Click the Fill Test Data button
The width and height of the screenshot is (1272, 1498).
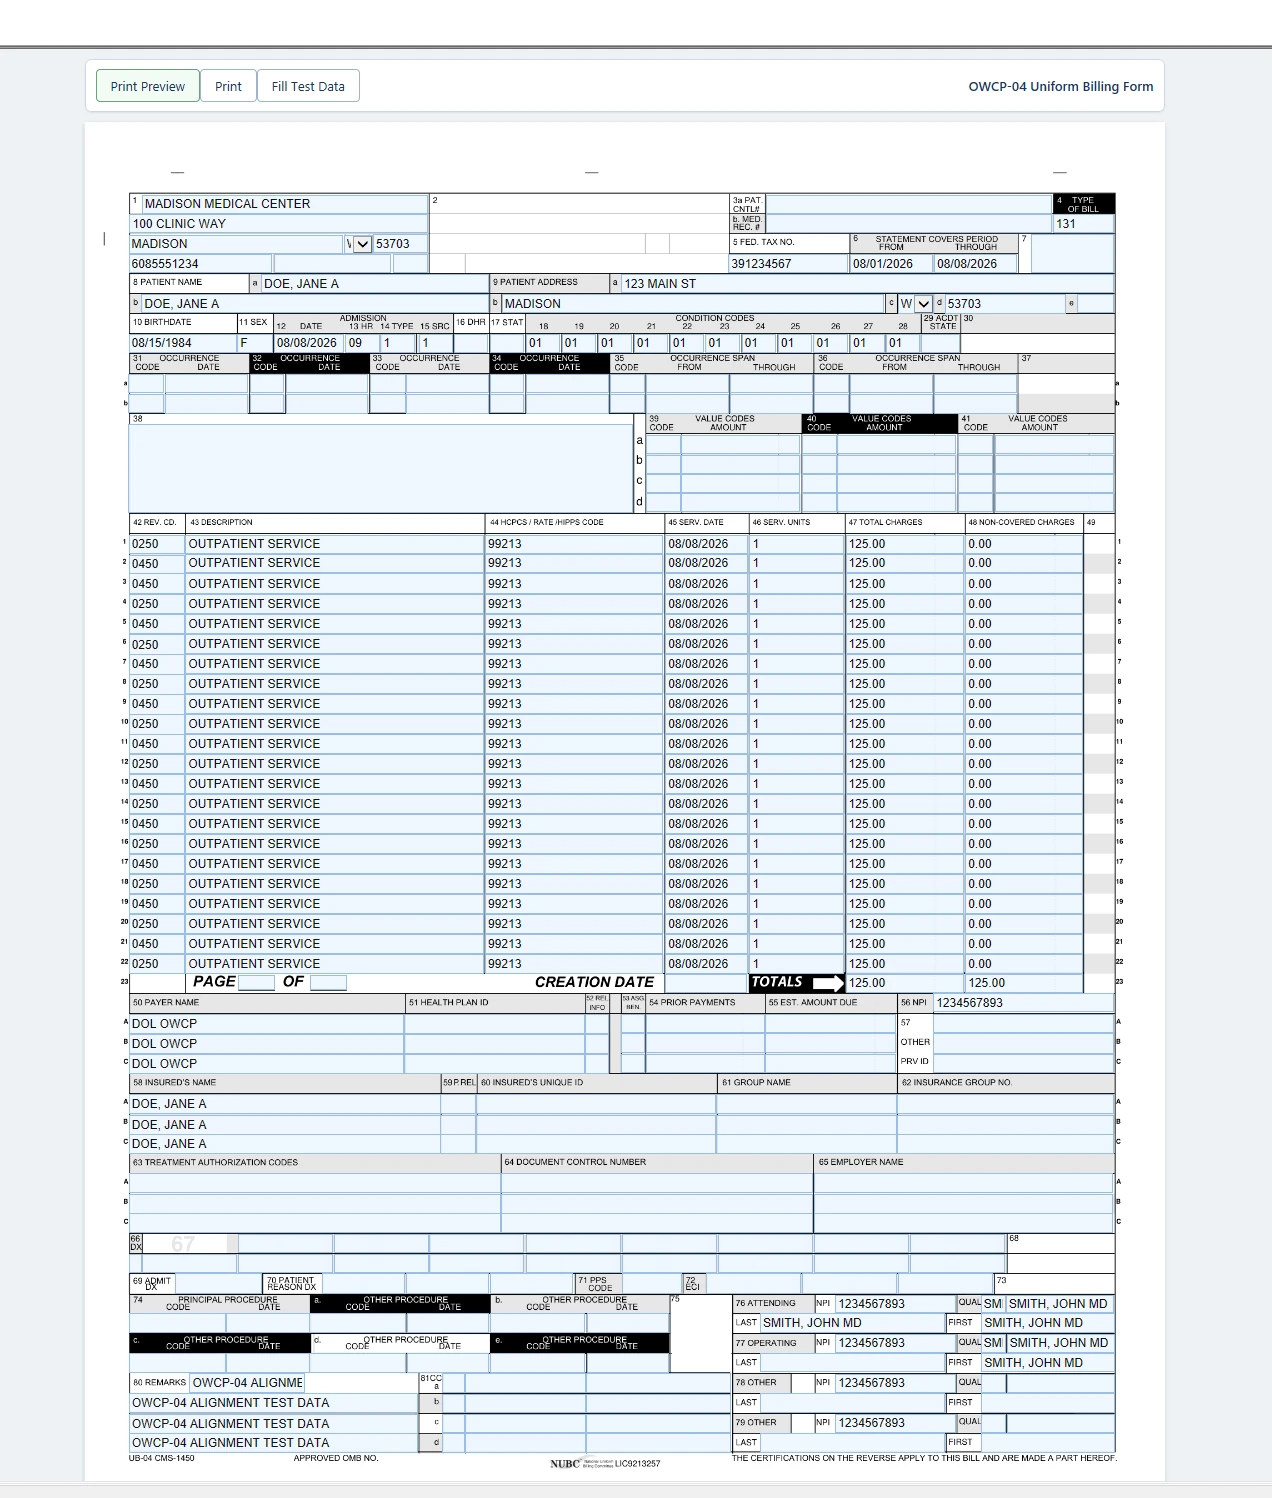coord(308,86)
